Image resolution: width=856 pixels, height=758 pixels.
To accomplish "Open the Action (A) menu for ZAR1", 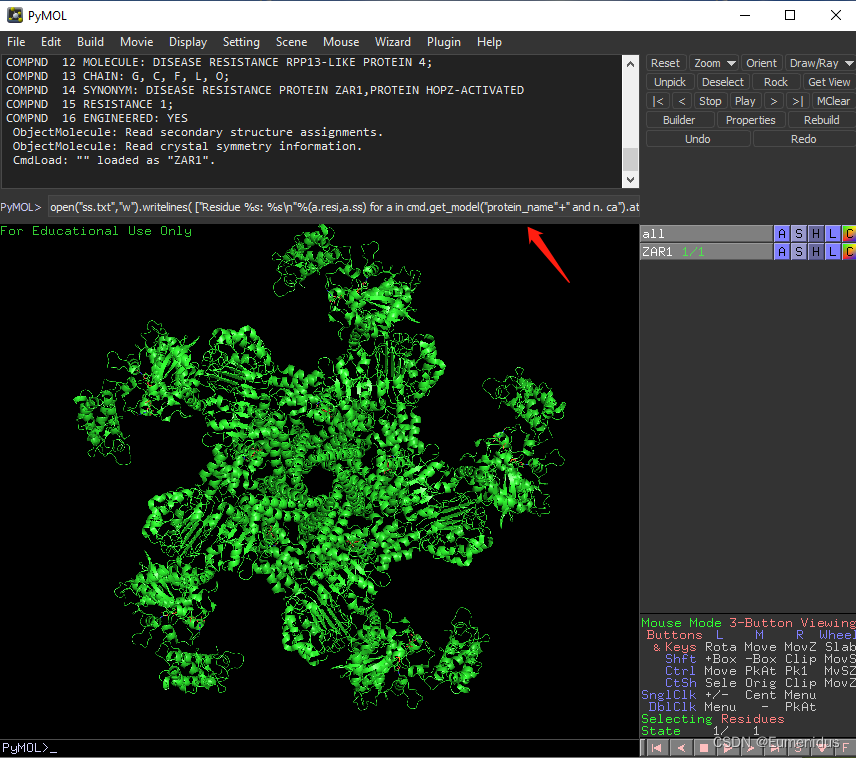I will coord(782,252).
